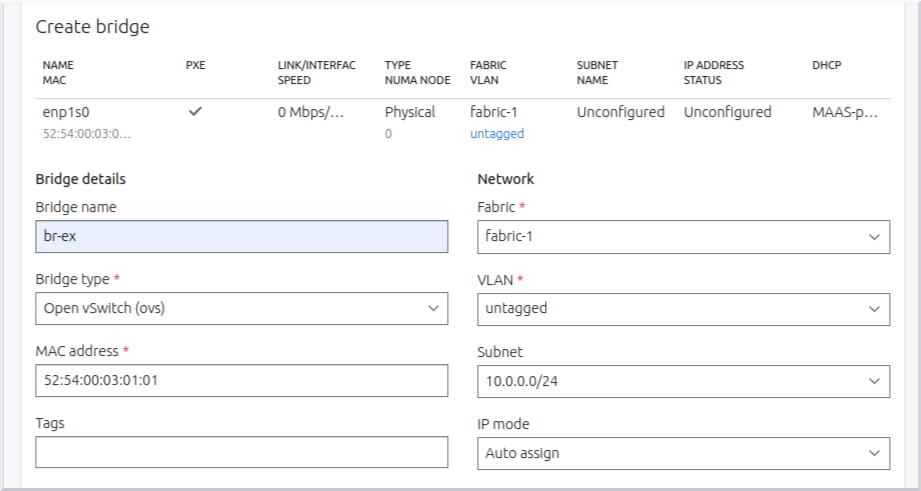Select the empty Tags input box
The height and width of the screenshot is (491, 921).
pyautogui.click(x=241, y=453)
